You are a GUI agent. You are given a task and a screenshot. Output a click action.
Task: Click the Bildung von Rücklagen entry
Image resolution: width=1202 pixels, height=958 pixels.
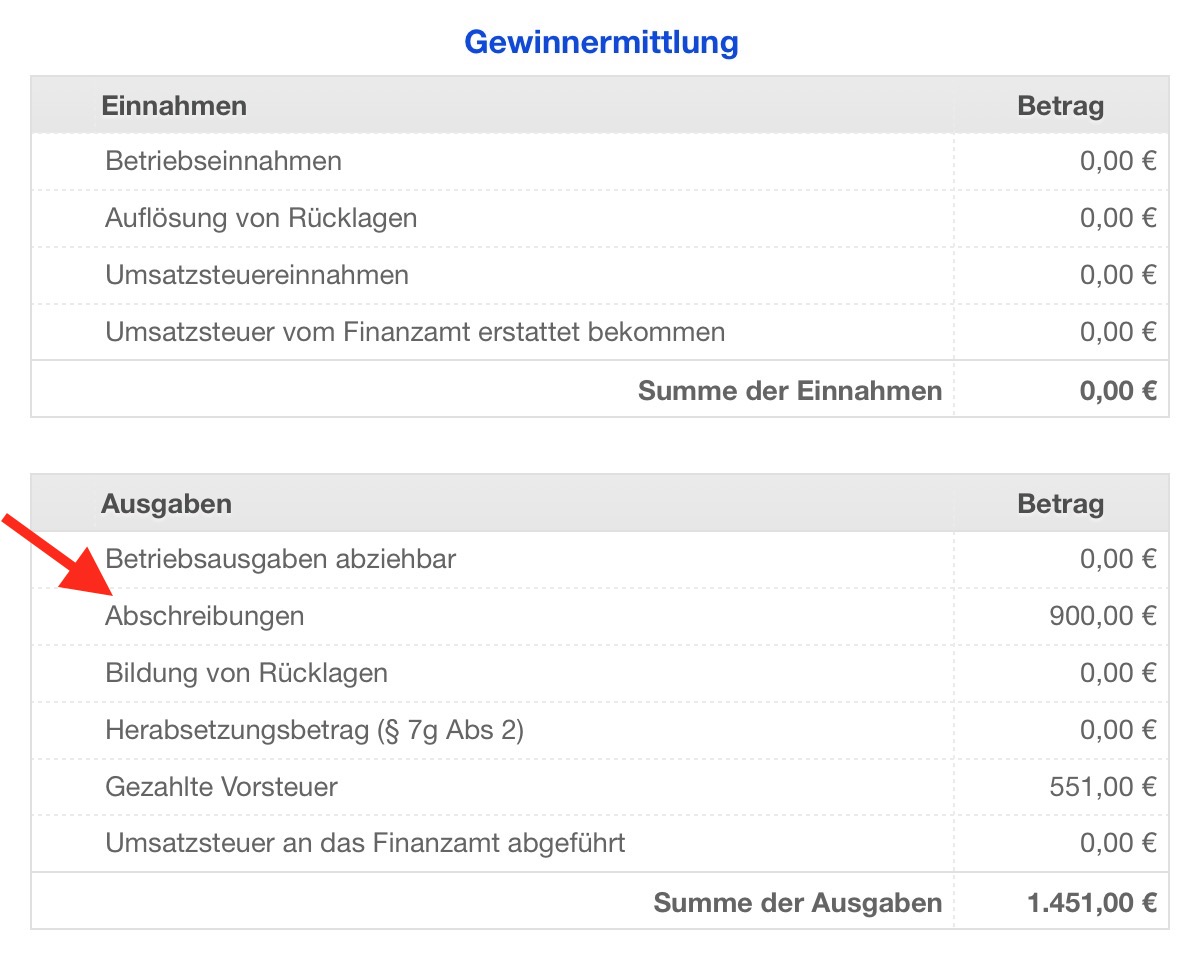[x=246, y=673]
